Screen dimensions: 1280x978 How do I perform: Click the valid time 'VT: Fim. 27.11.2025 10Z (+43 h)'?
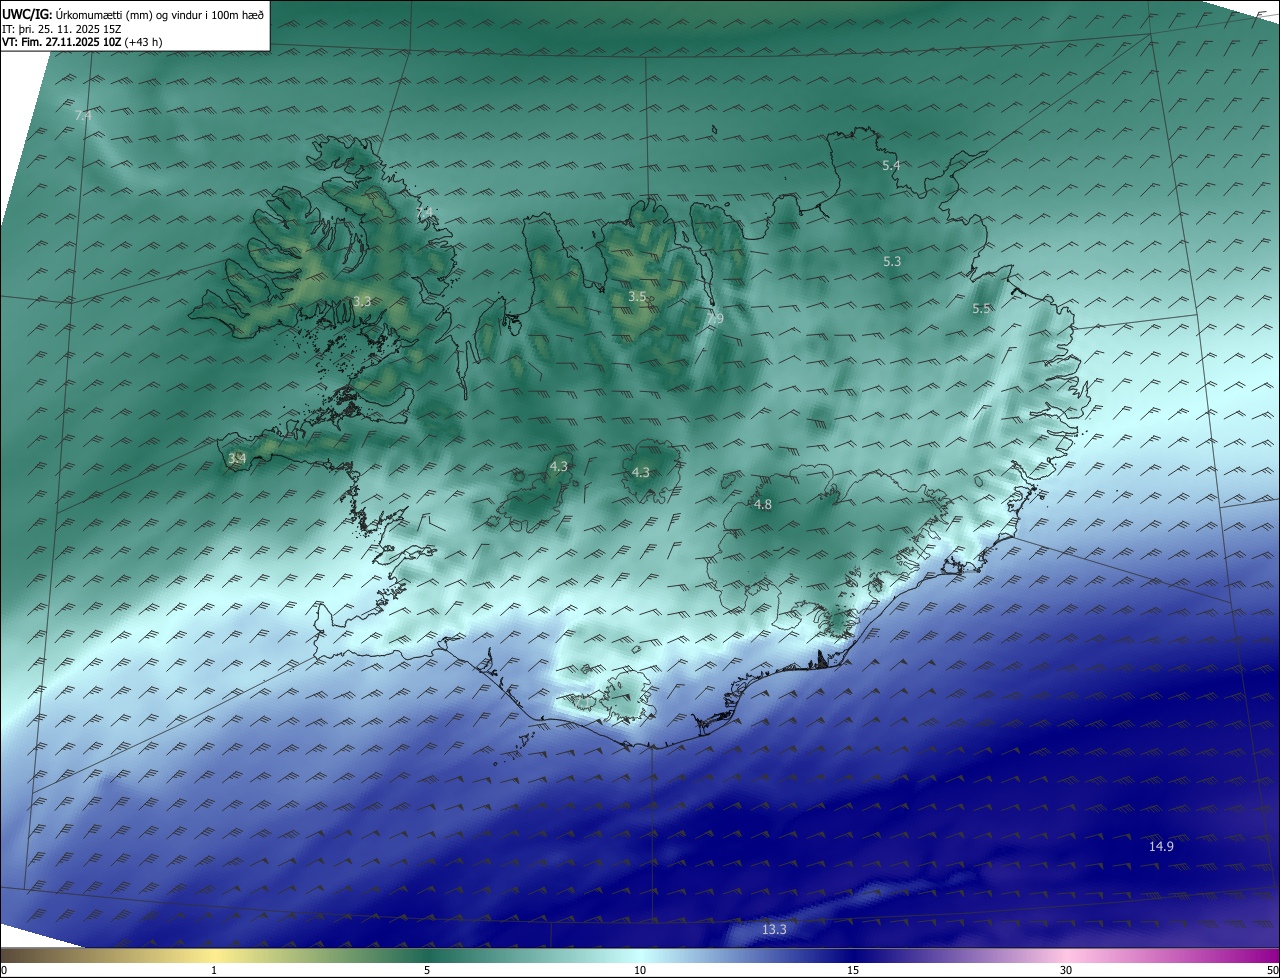click(82, 42)
